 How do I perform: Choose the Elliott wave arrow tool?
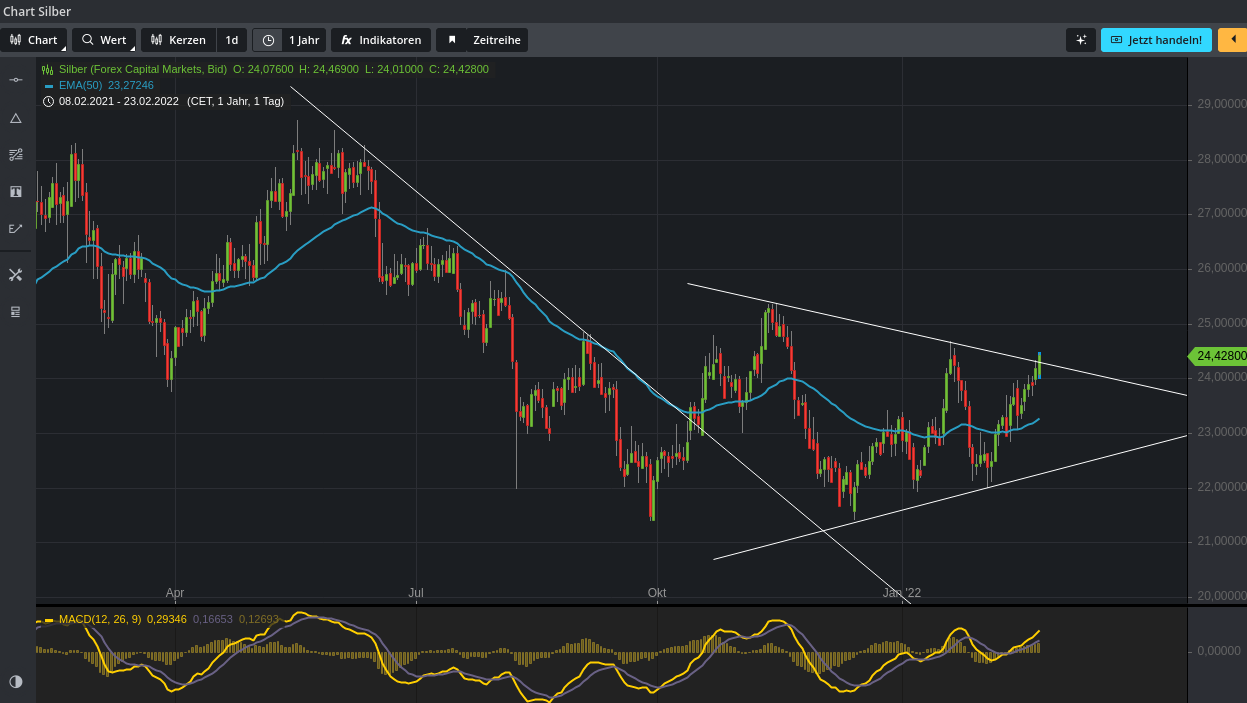coord(15,228)
